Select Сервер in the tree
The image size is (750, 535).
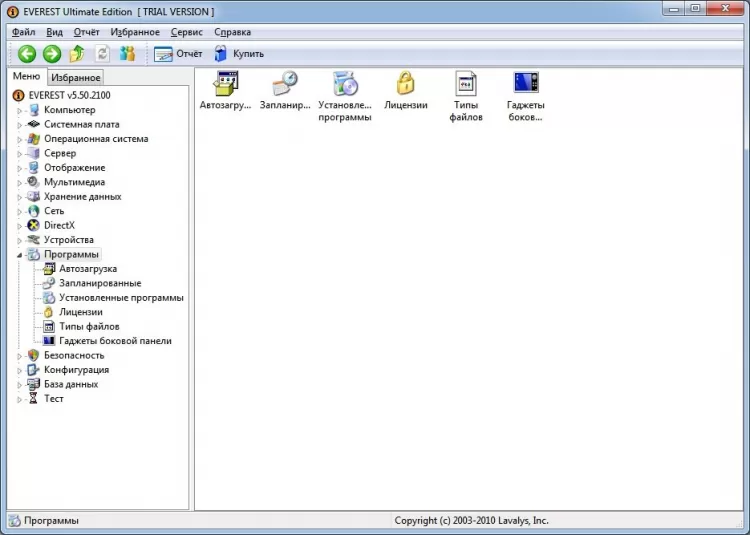(60, 153)
